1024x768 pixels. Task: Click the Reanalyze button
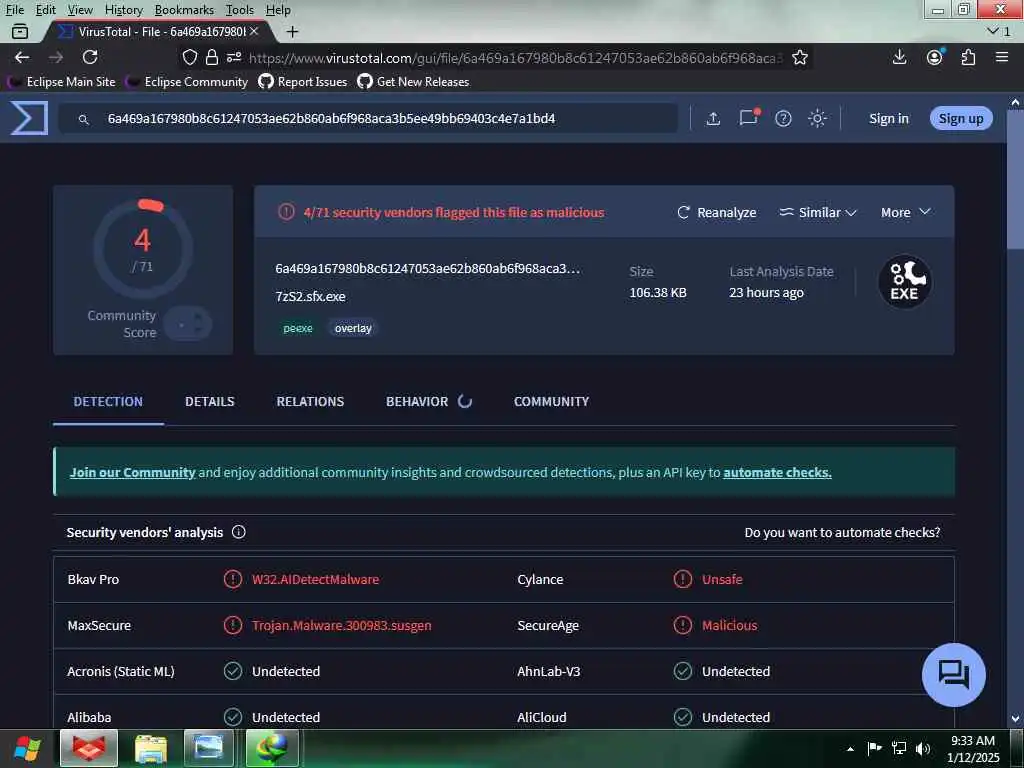(716, 212)
